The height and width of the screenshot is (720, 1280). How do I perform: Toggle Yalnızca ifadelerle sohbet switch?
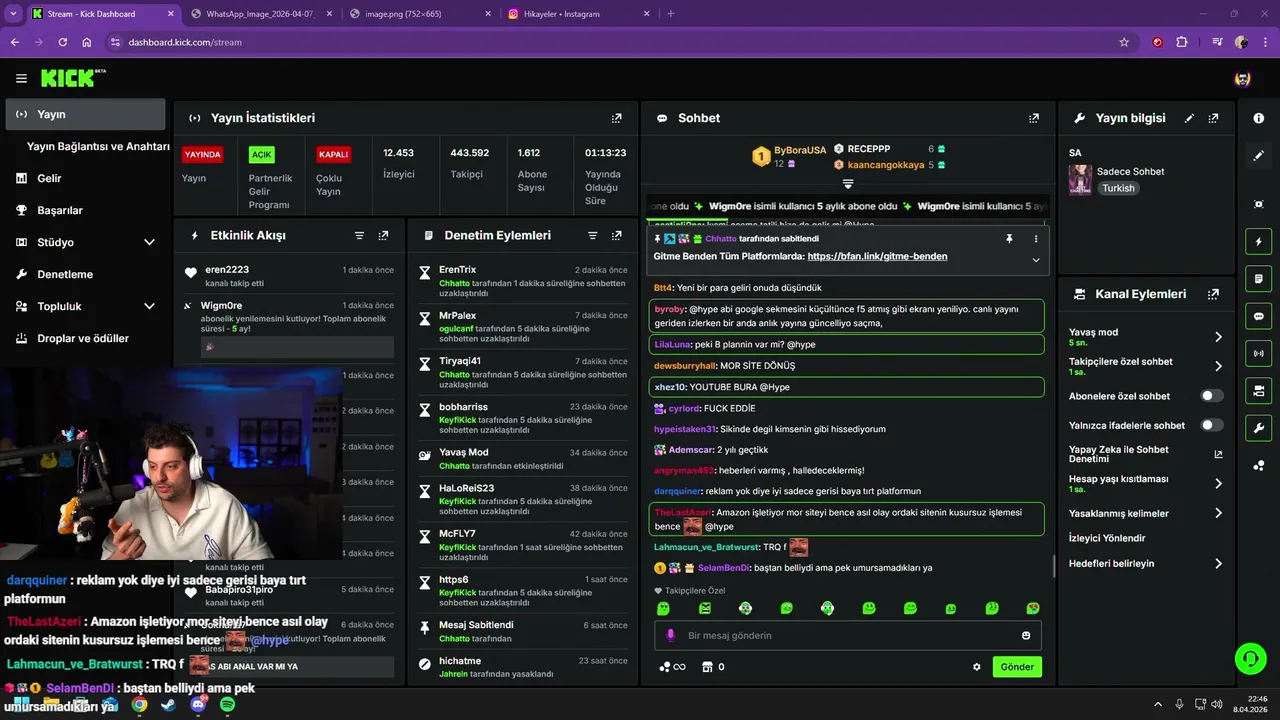[1212, 425]
